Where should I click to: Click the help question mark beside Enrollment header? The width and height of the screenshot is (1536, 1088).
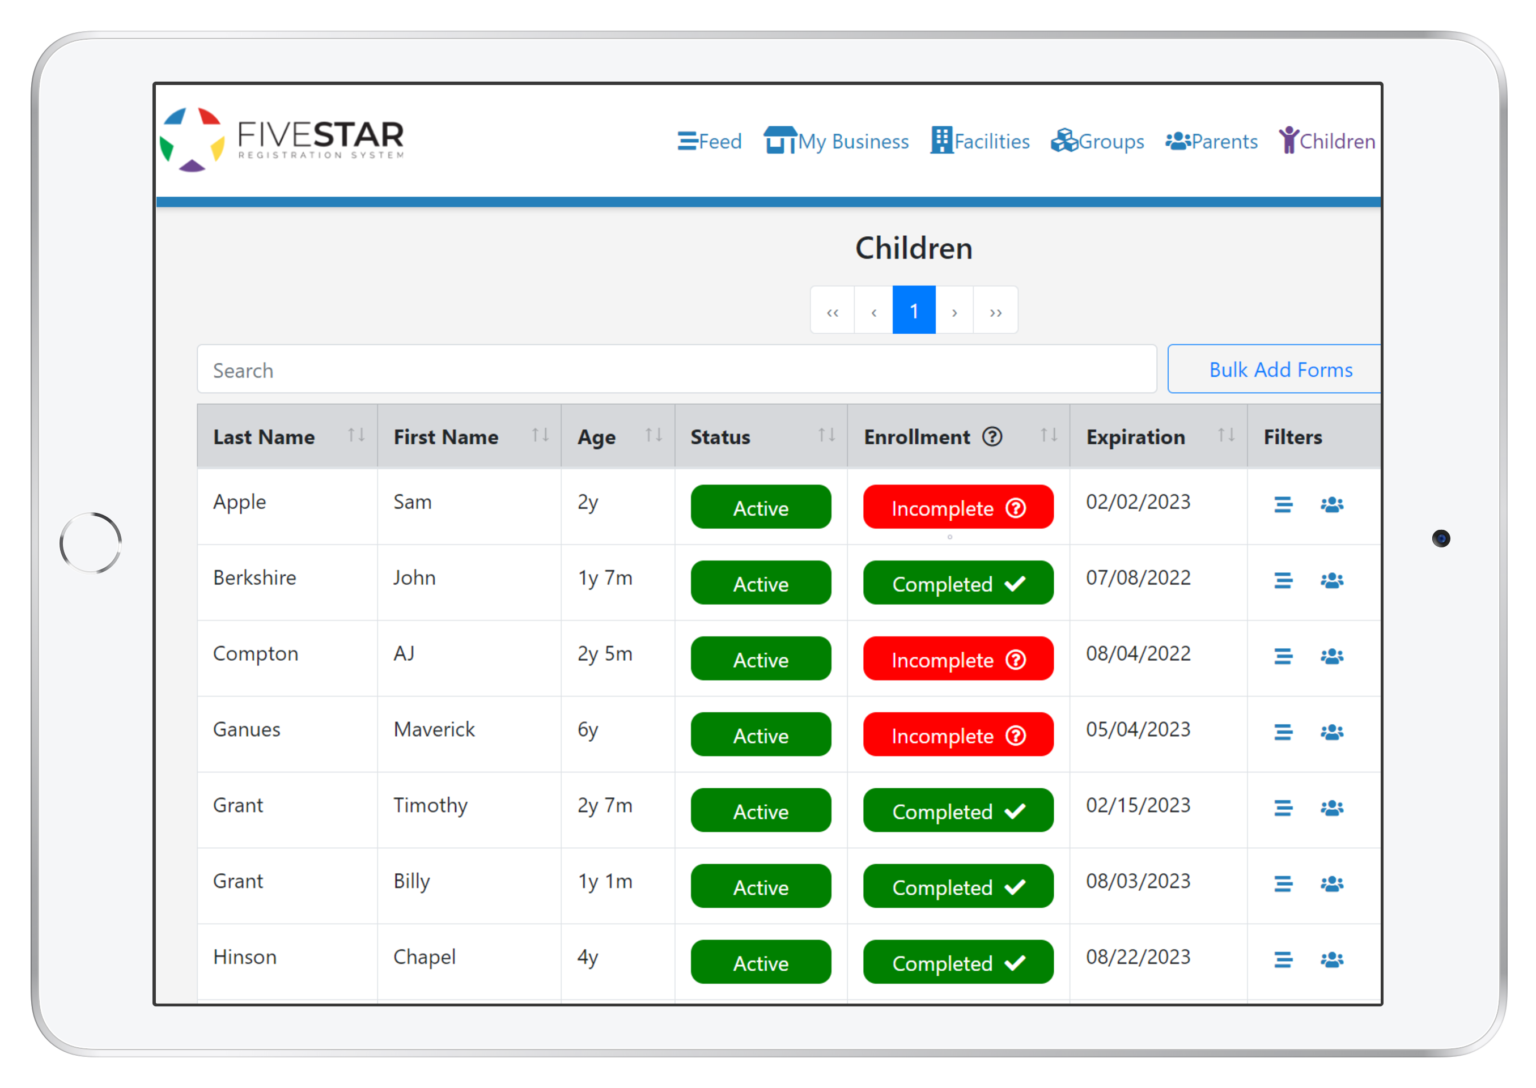[x=993, y=436]
